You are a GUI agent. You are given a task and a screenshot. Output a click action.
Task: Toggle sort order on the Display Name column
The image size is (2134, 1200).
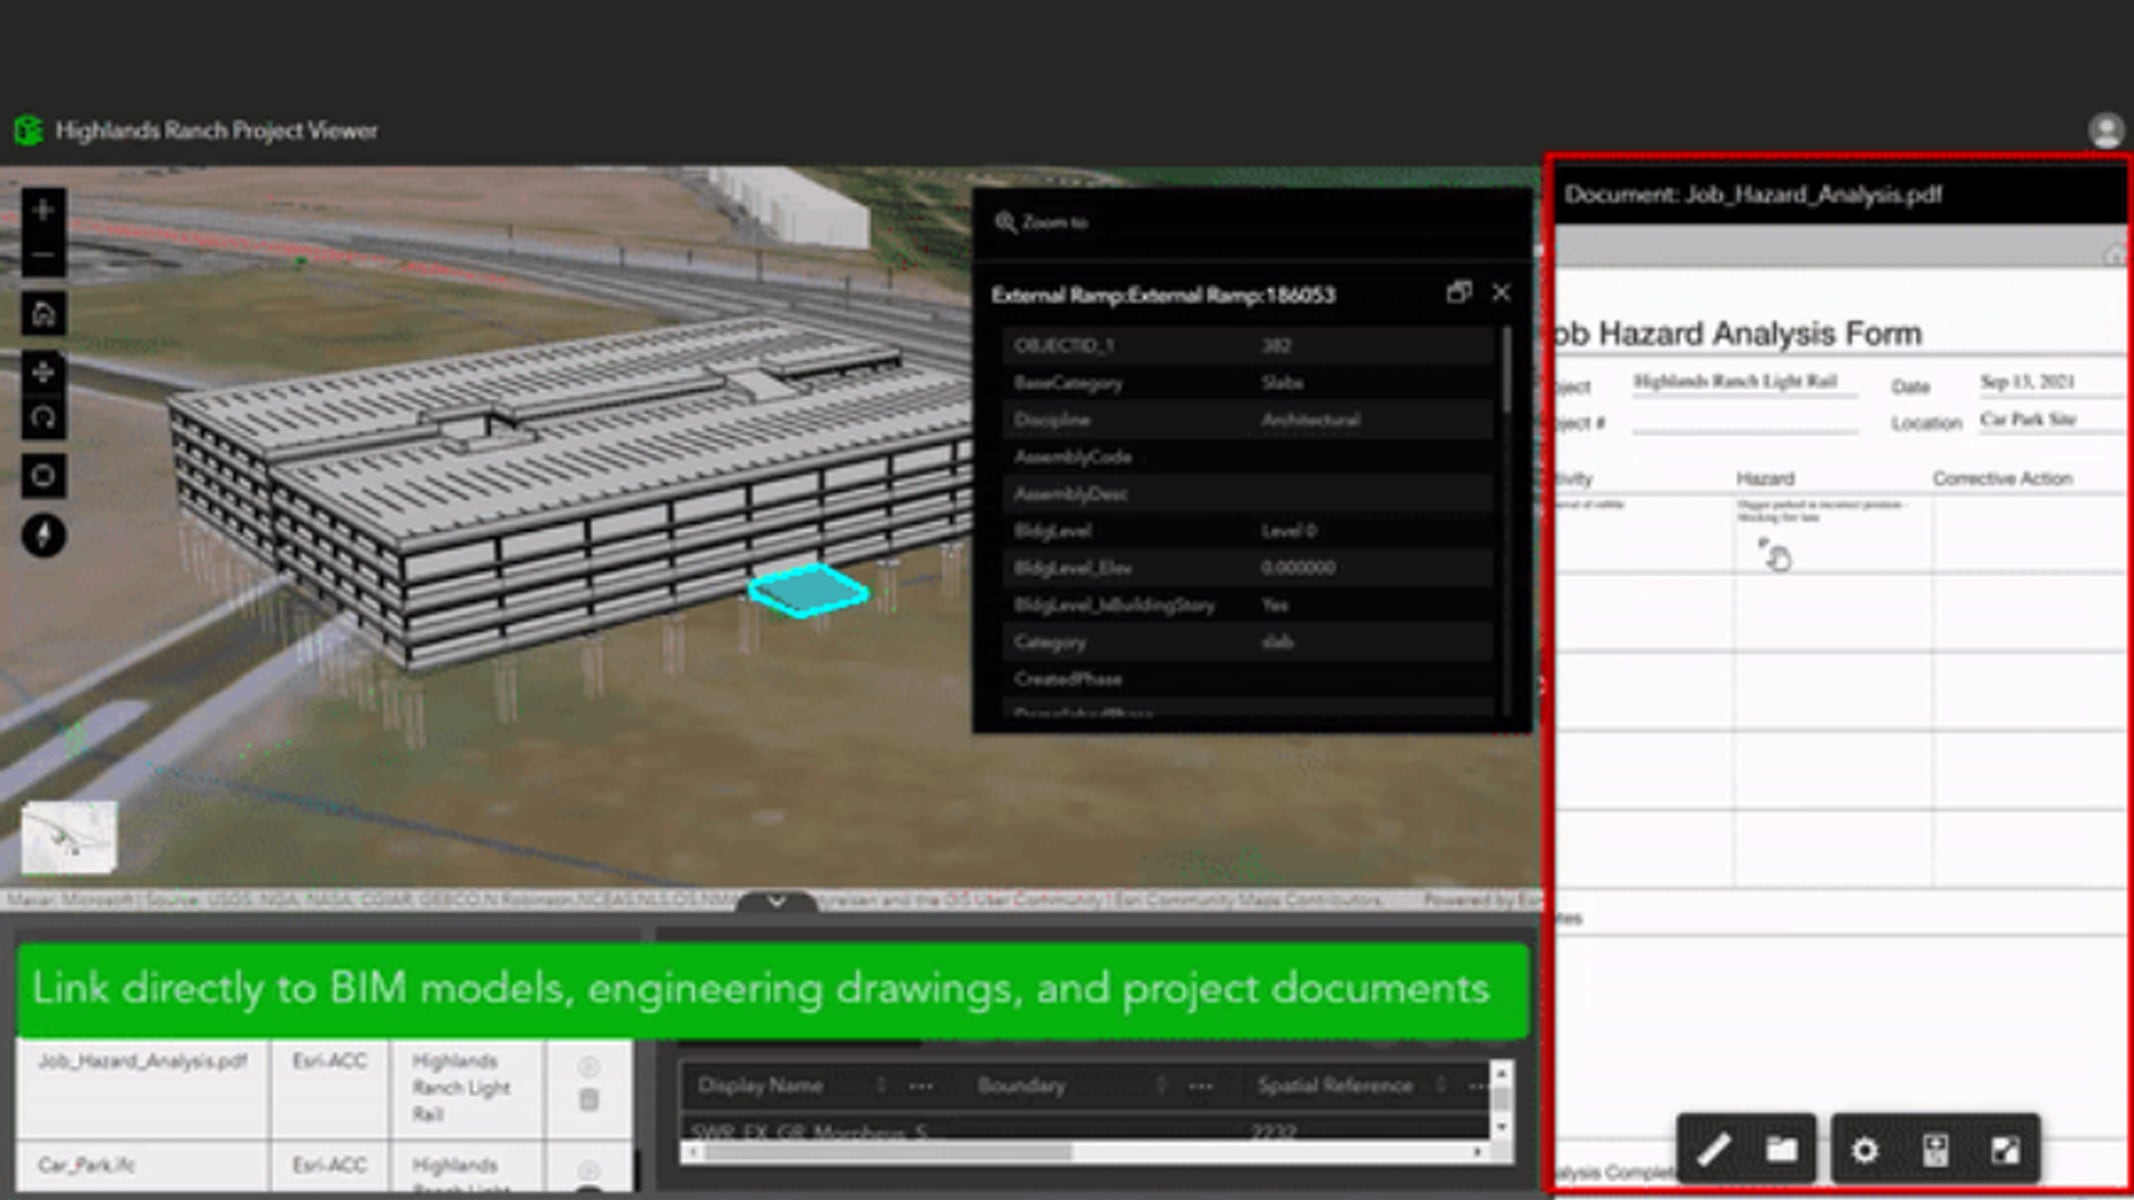[881, 1086]
